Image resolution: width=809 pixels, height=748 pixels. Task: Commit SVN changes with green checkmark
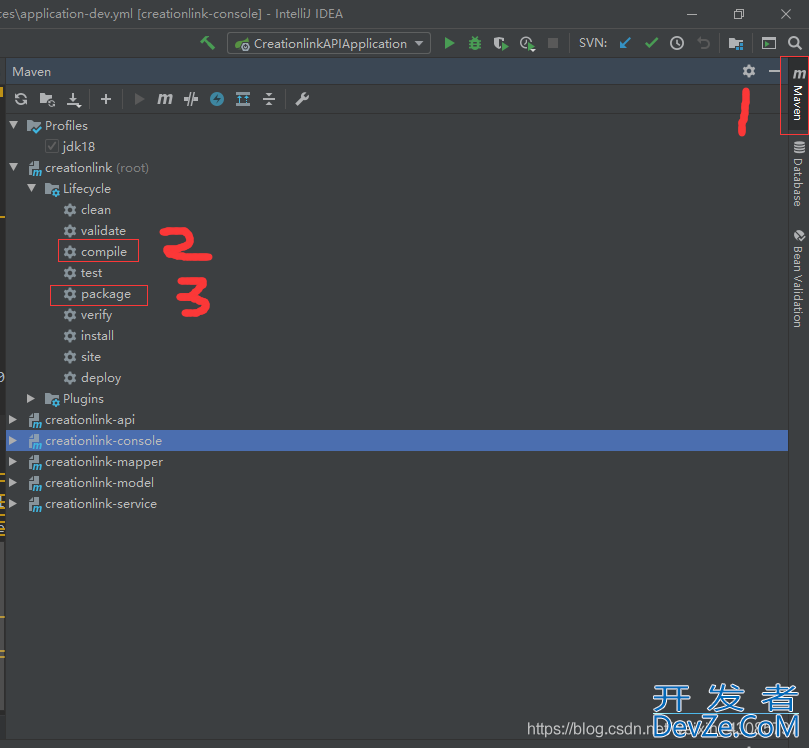coord(651,43)
